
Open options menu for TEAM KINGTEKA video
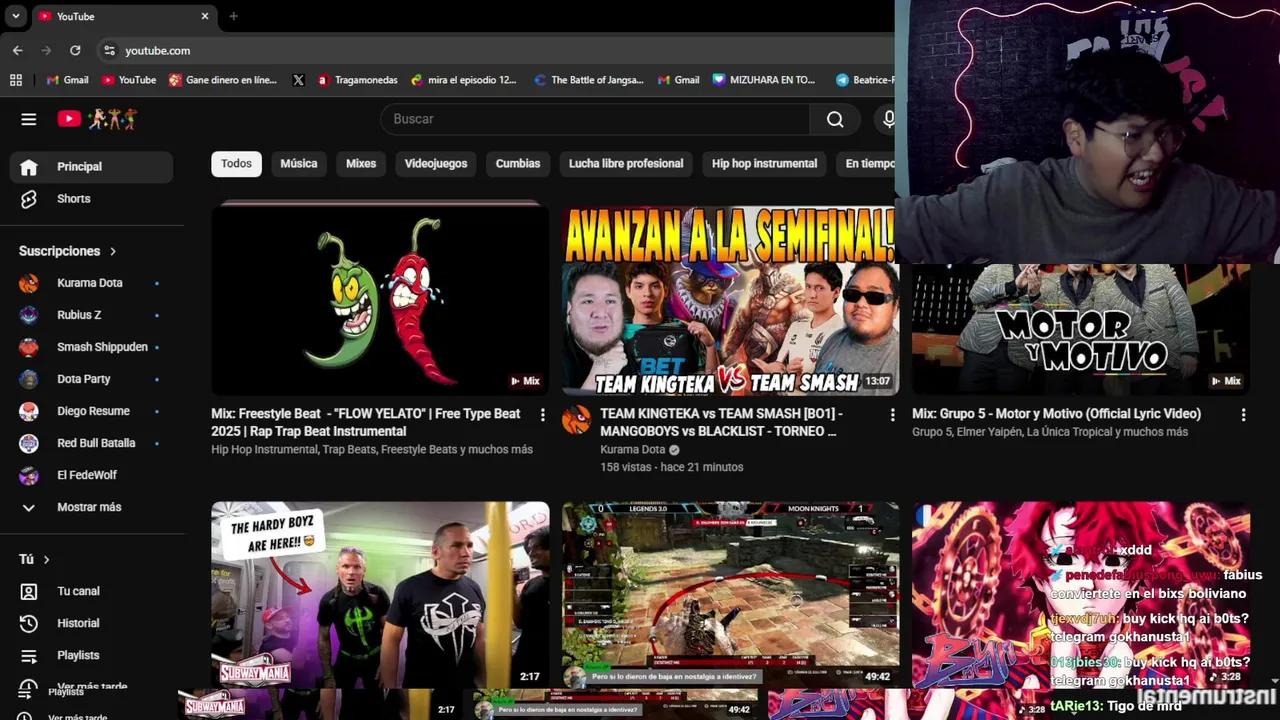[893, 414]
